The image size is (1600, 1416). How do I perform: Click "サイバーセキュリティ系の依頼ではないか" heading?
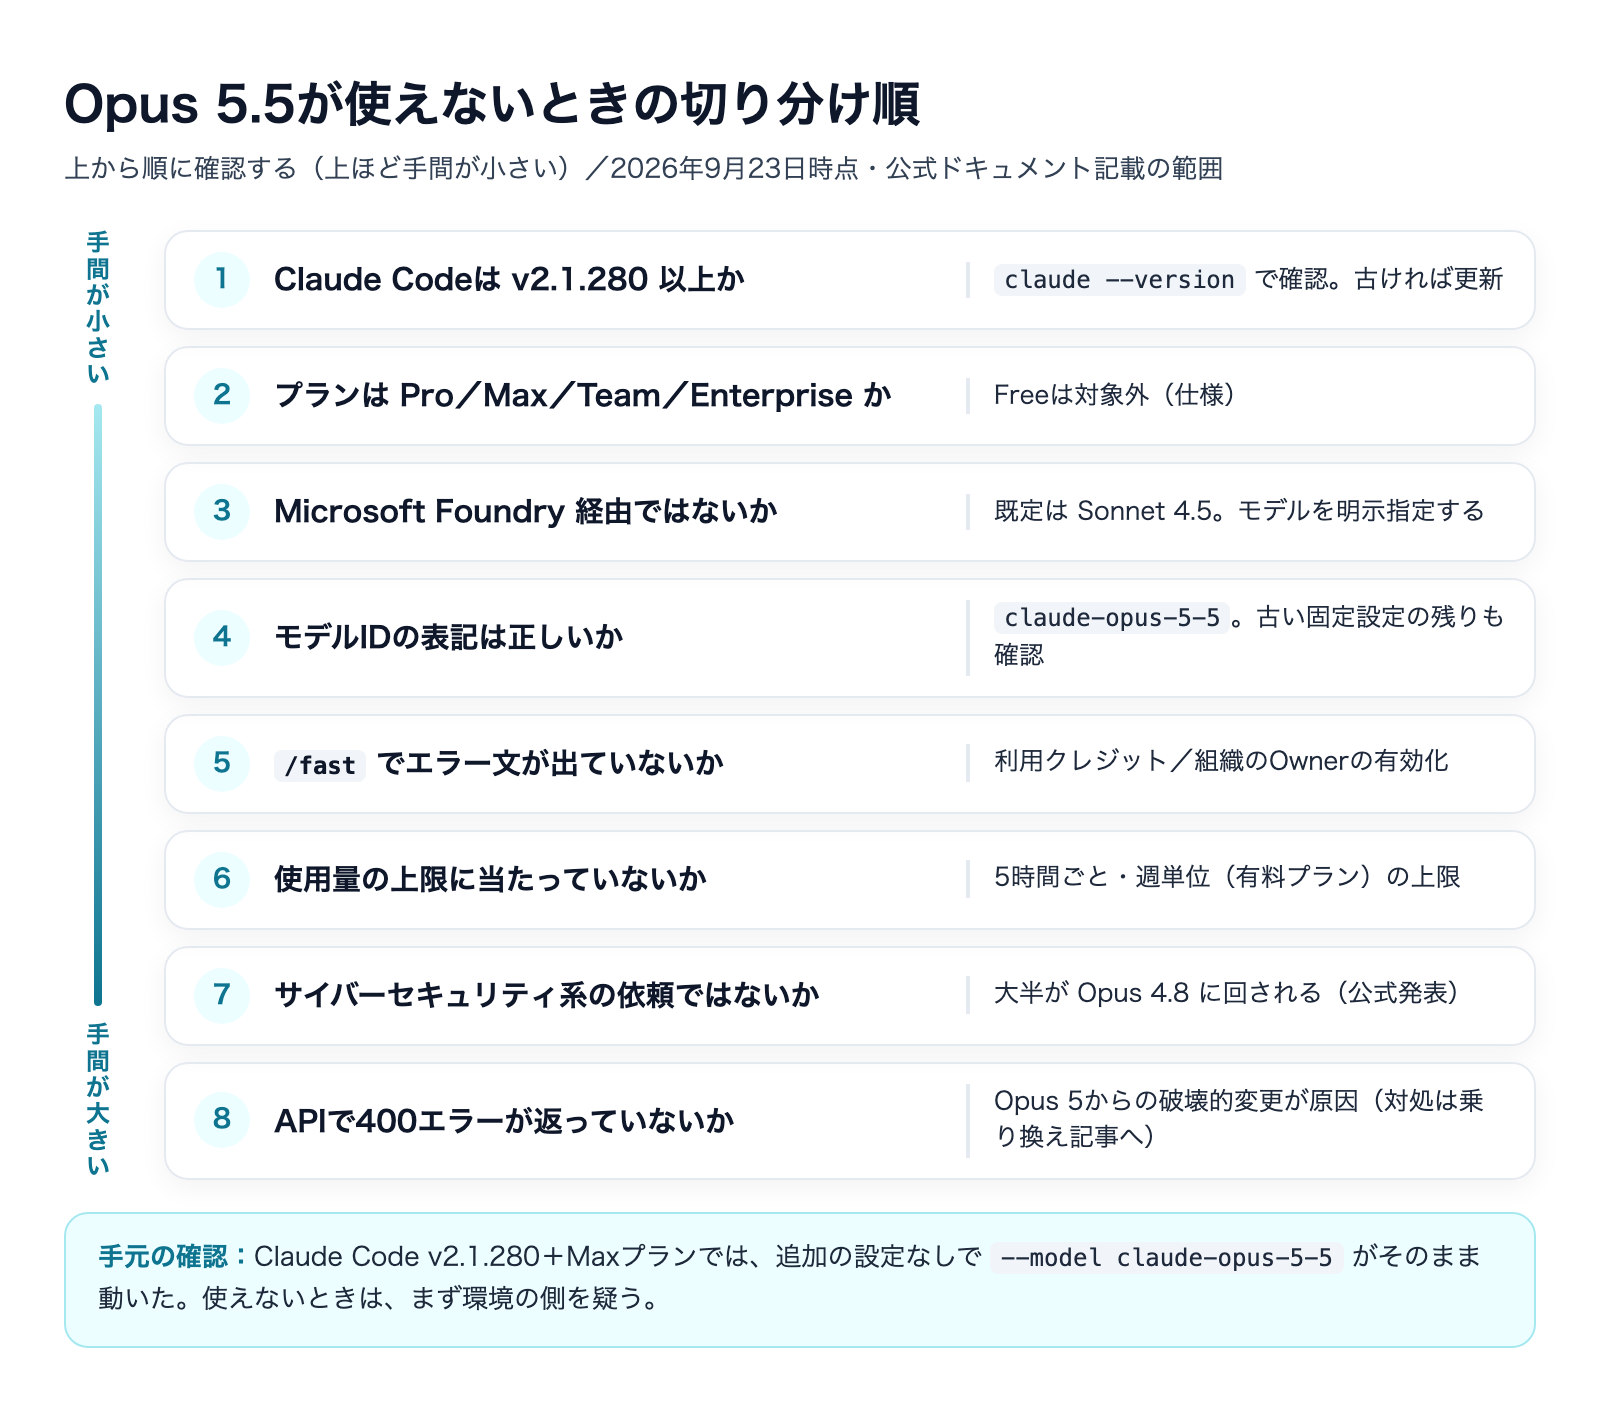coord(547,996)
